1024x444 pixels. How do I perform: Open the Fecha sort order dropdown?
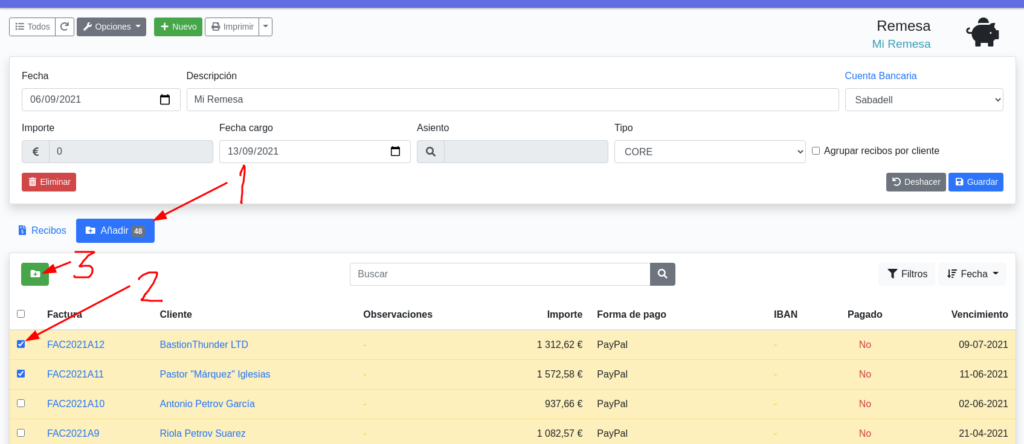pyautogui.click(x=971, y=273)
